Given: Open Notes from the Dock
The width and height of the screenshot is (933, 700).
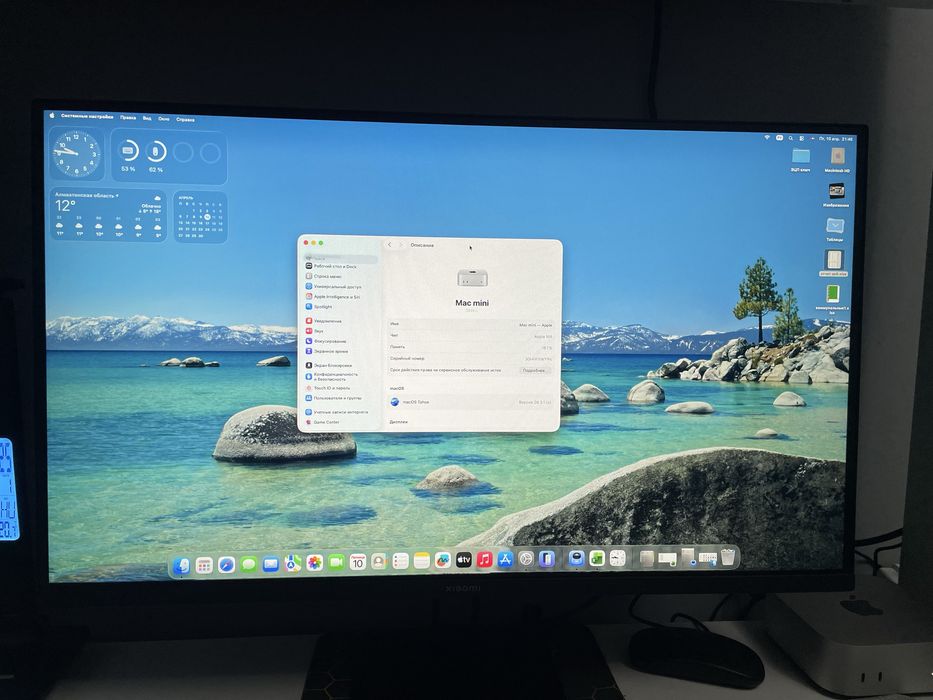Looking at the screenshot, I should point(422,561).
